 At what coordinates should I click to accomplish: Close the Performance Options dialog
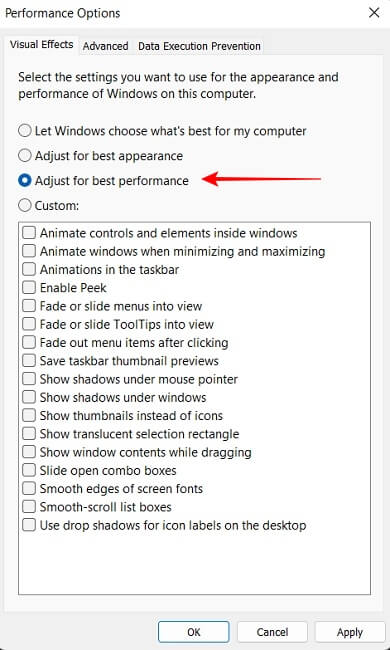374,13
